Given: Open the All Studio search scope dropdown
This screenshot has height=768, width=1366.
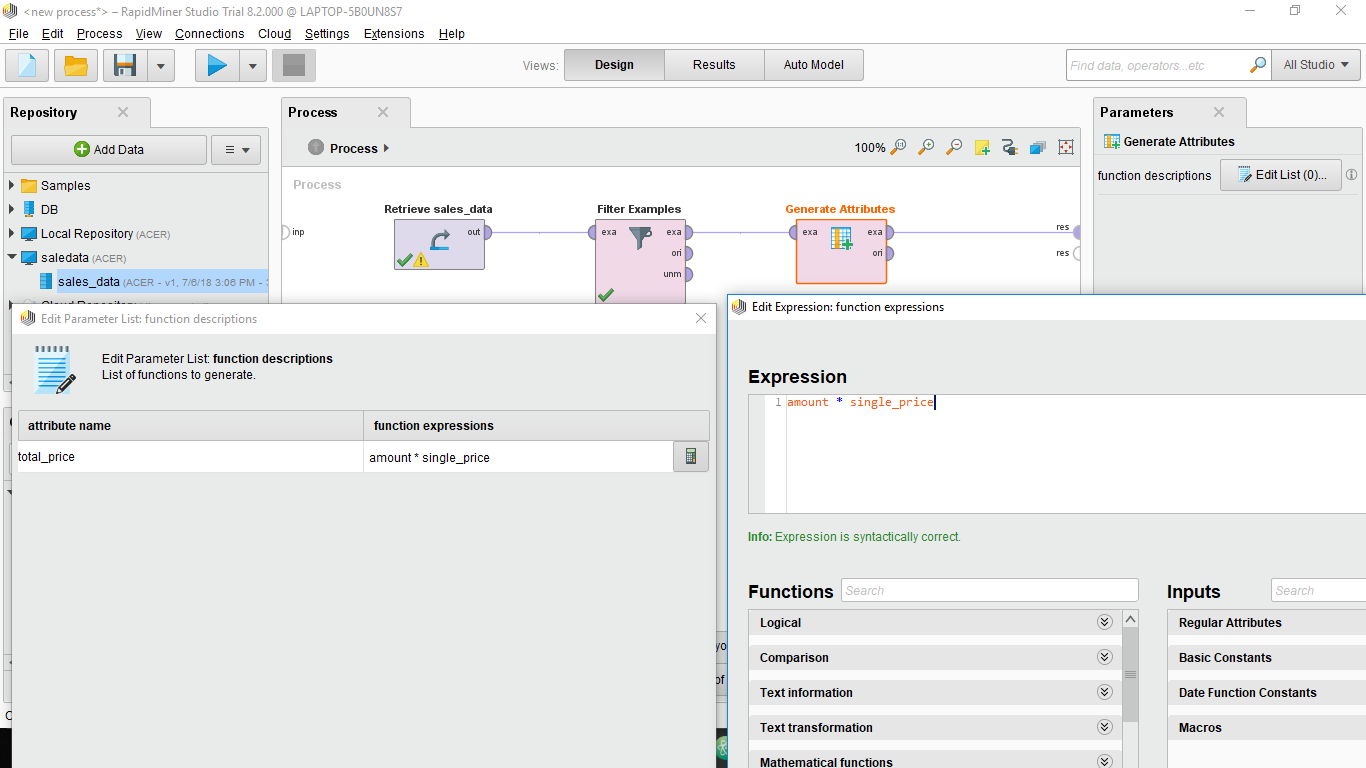Looking at the screenshot, I should (1315, 65).
